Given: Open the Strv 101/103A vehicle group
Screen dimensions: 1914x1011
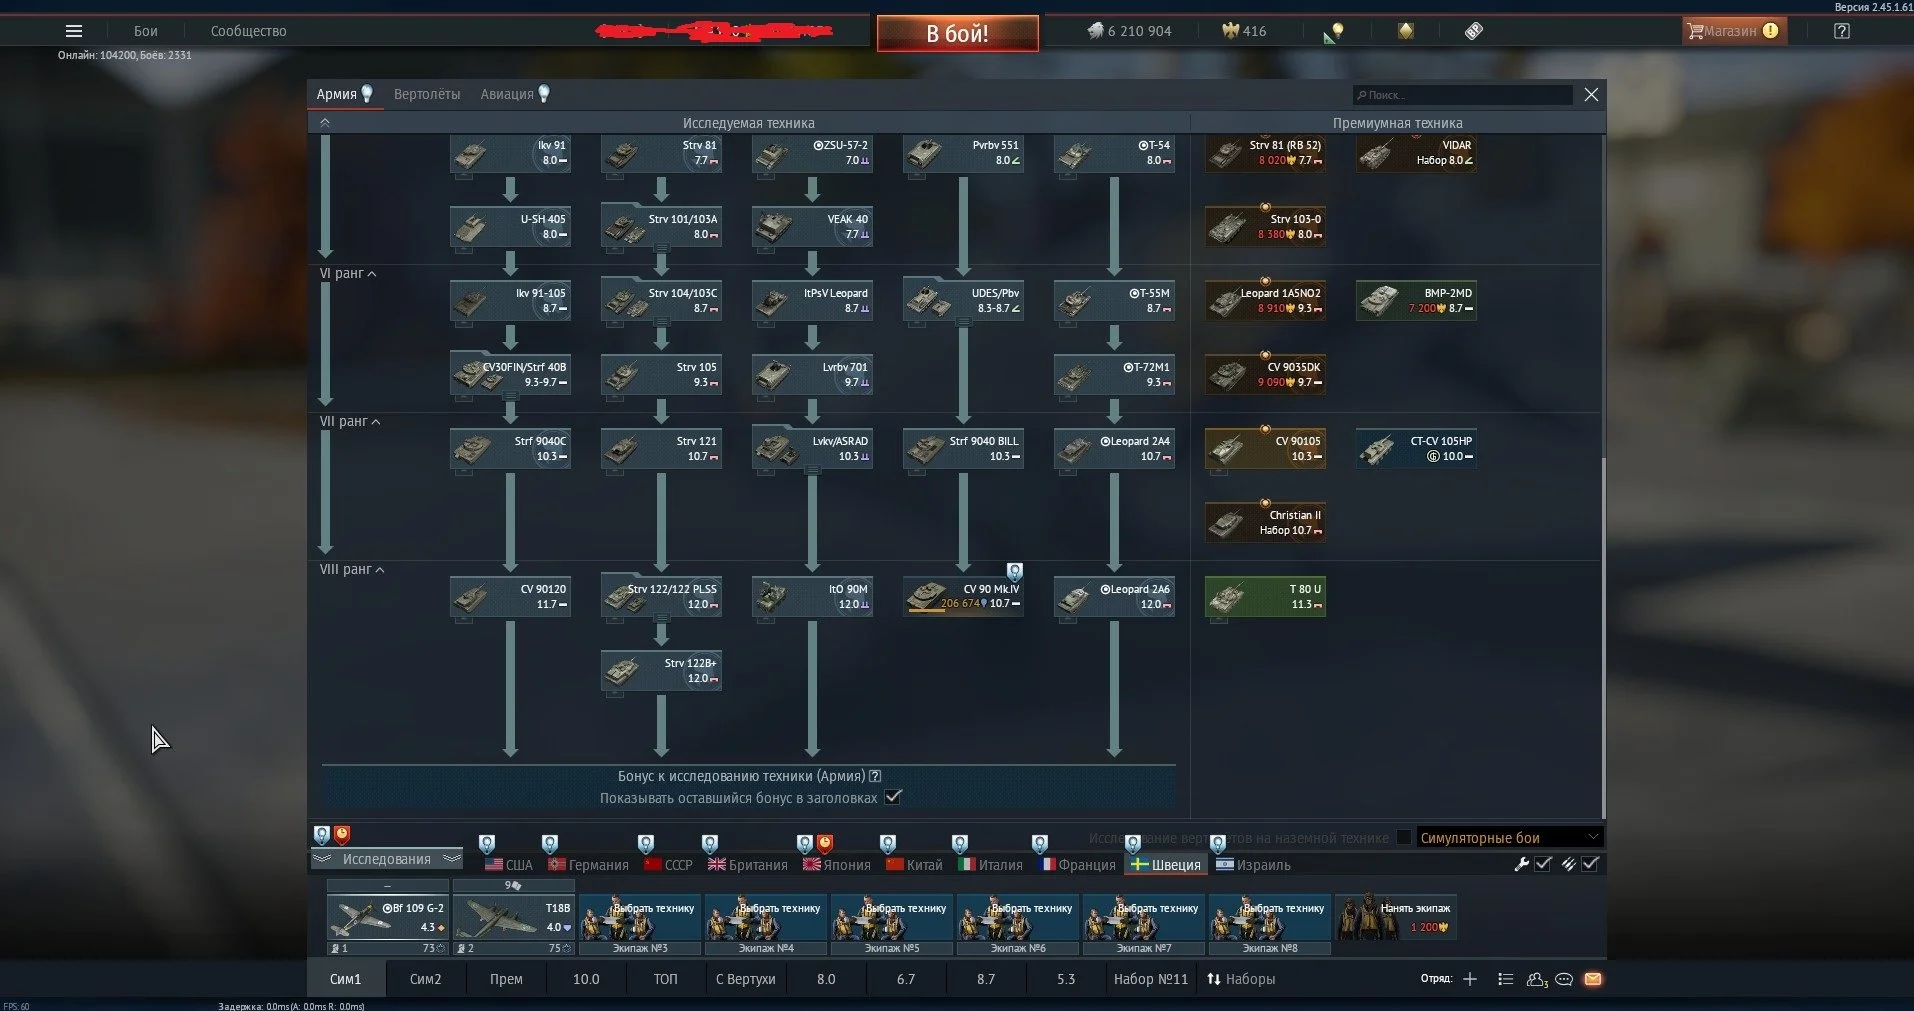Looking at the screenshot, I should pyautogui.click(x=661, y=227).
